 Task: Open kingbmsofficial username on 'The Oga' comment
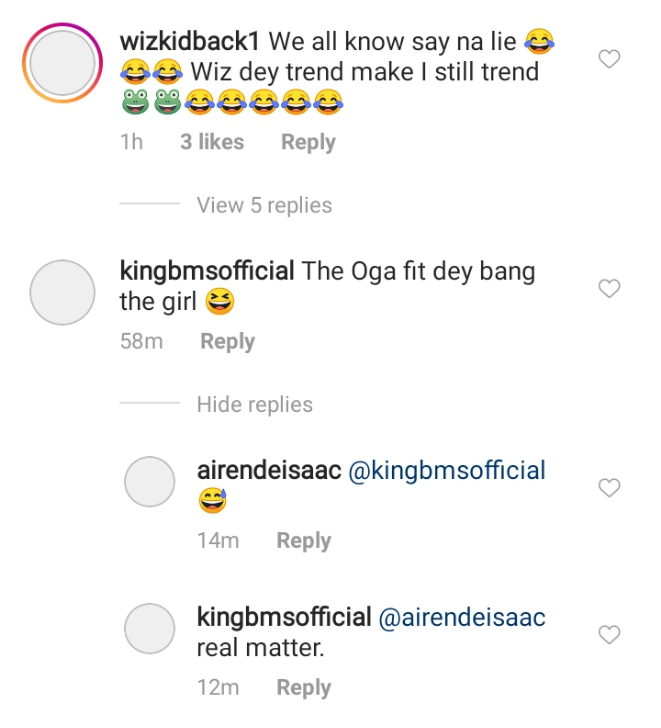206,270
